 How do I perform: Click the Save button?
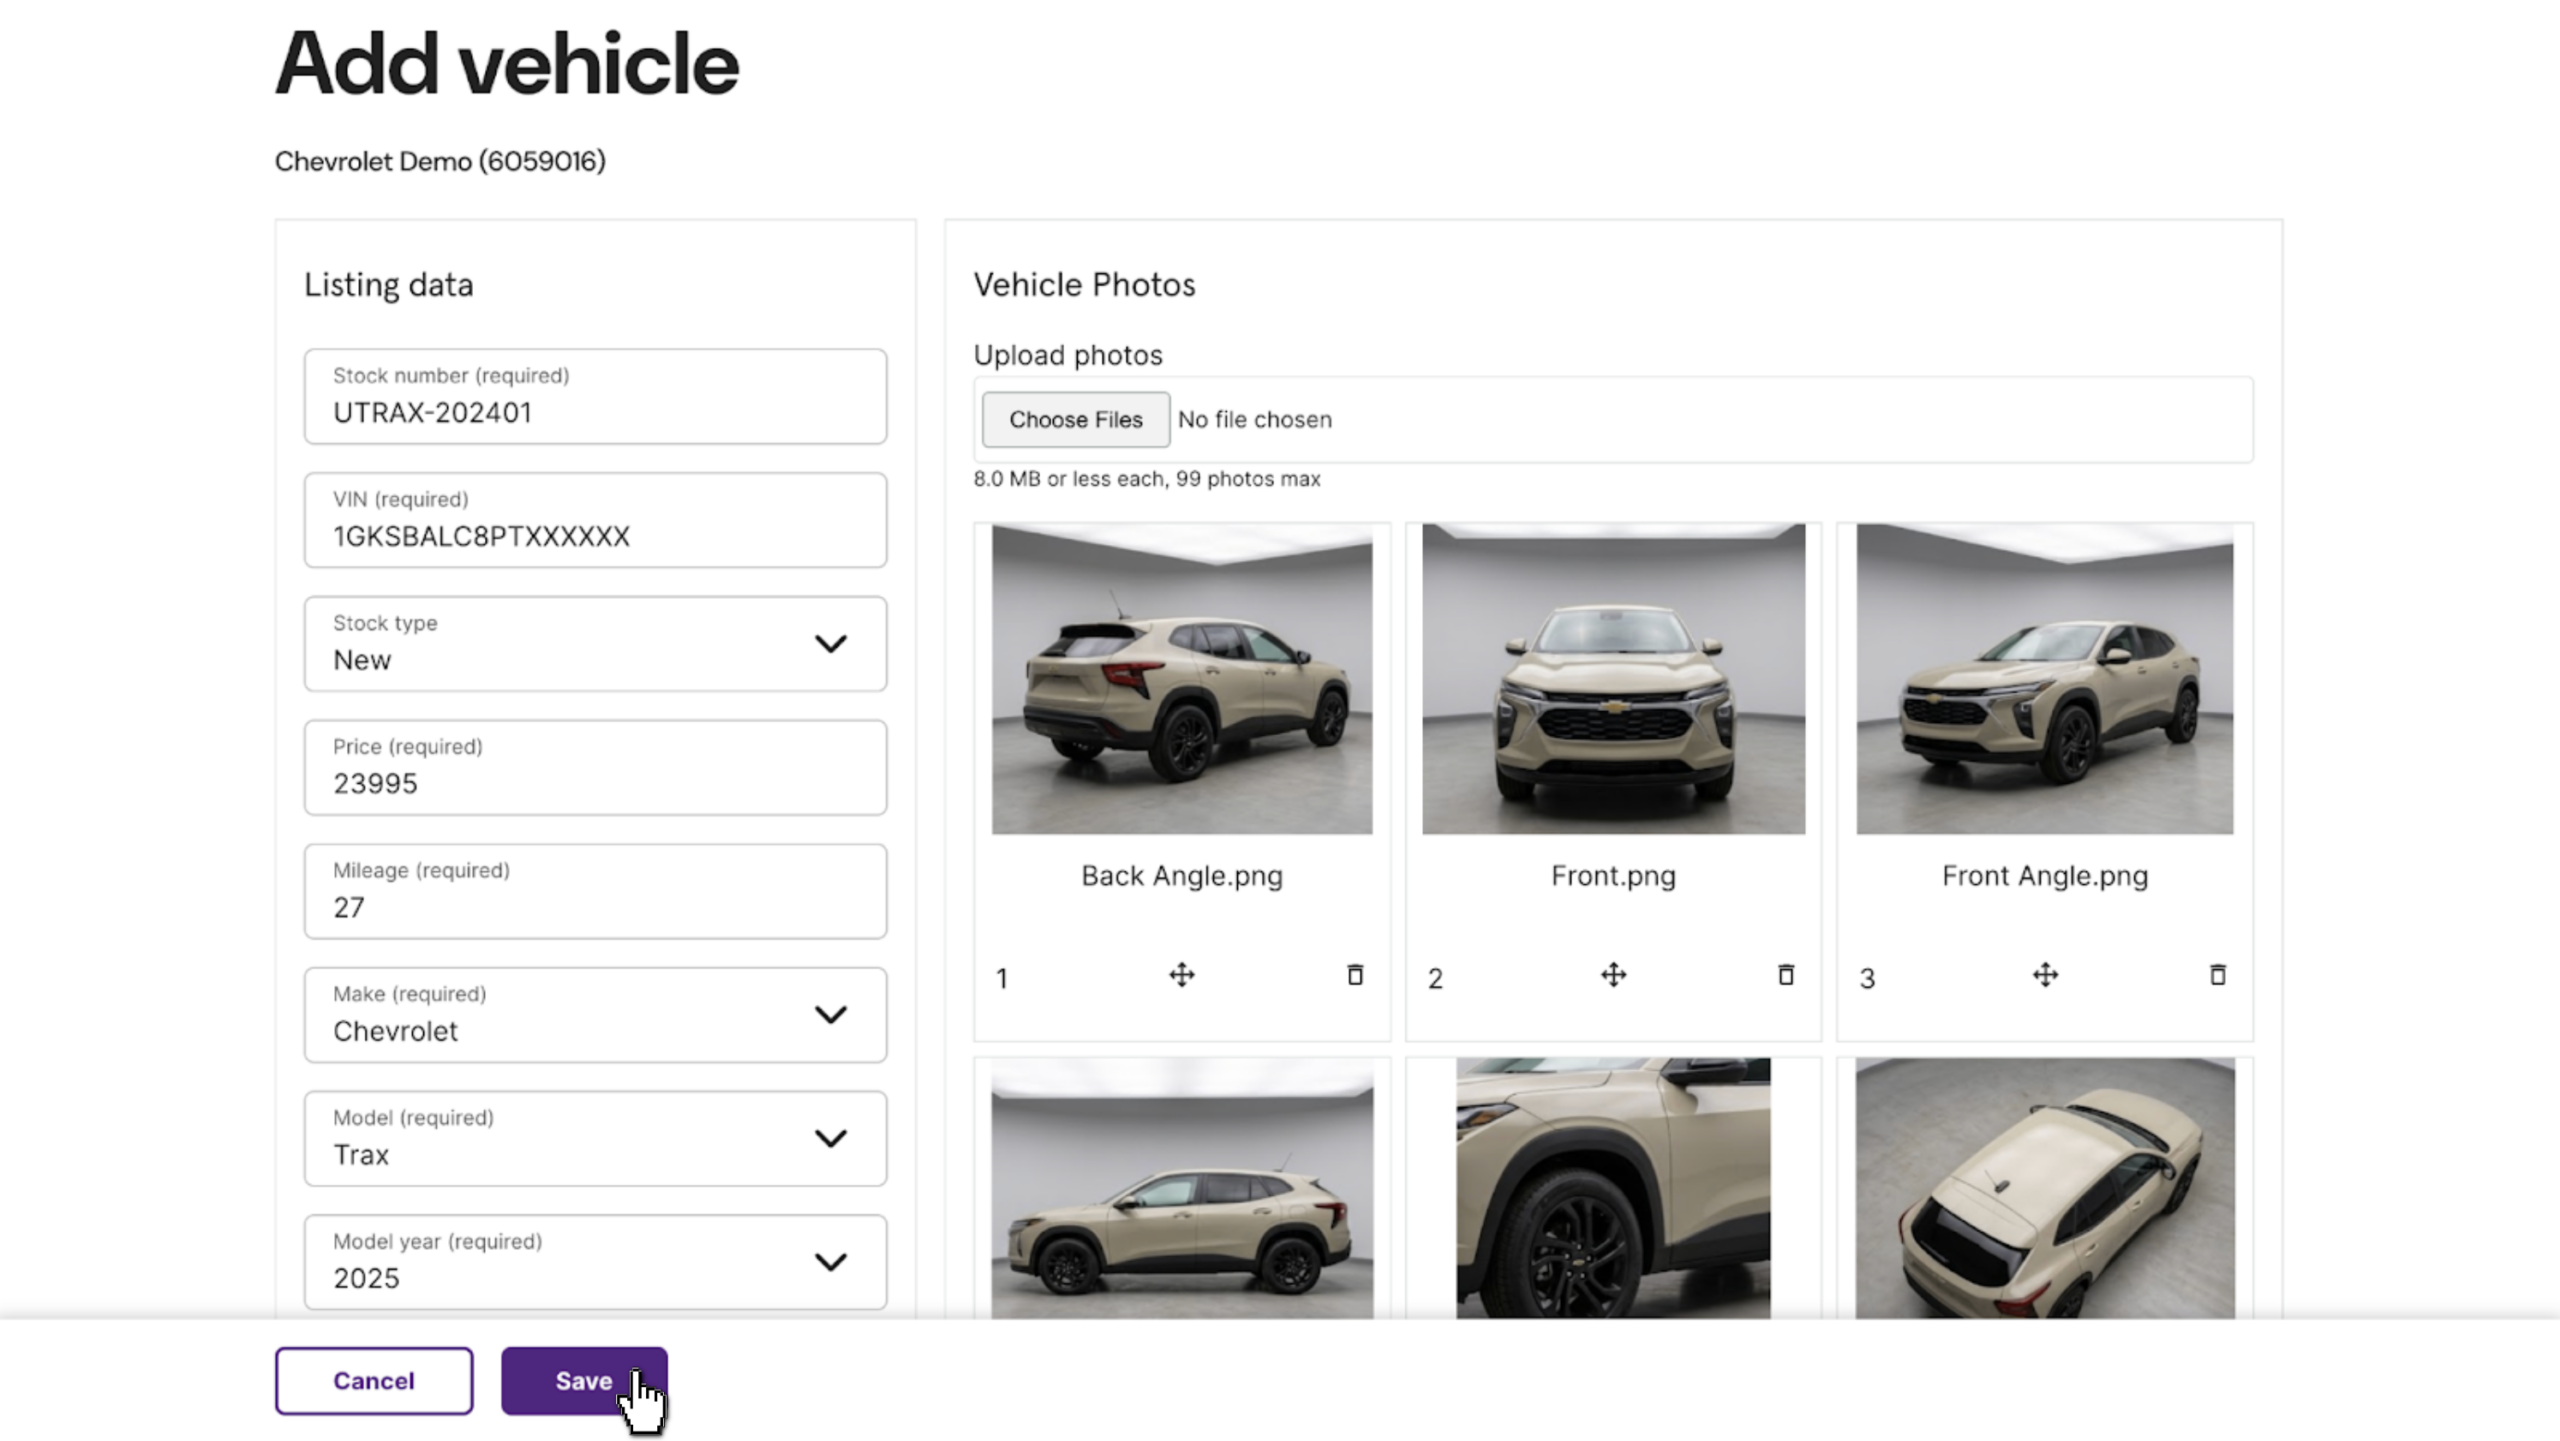click(584, 1381)
